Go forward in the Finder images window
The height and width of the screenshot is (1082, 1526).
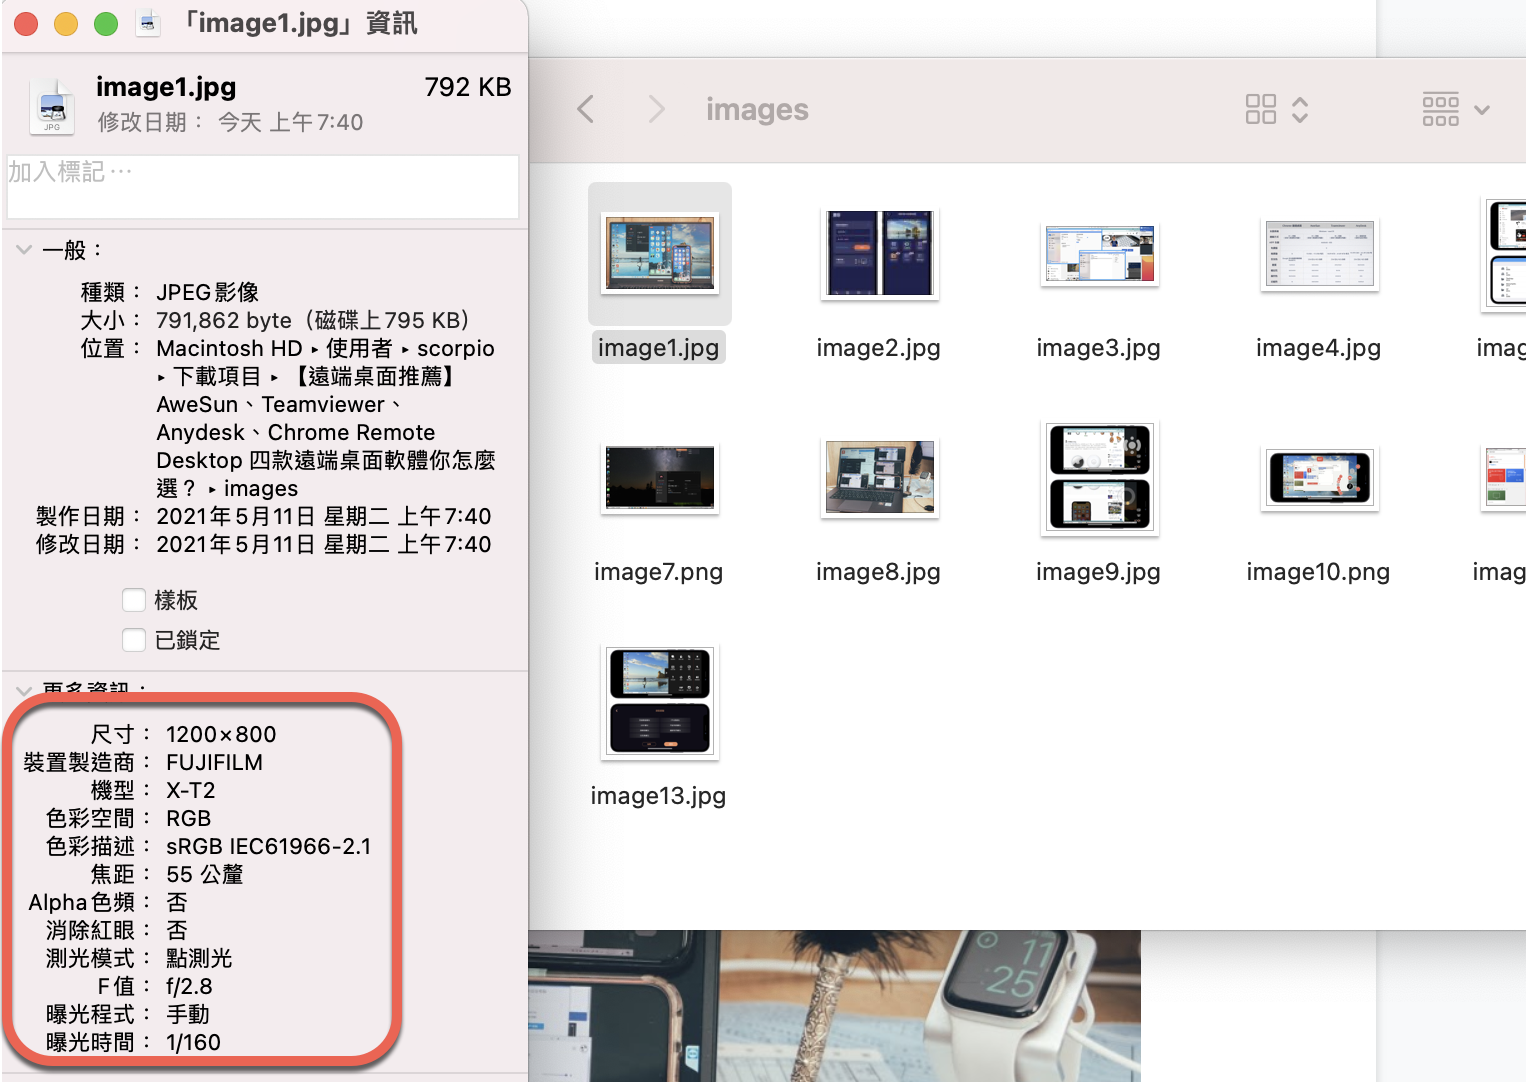coord(656,109)
